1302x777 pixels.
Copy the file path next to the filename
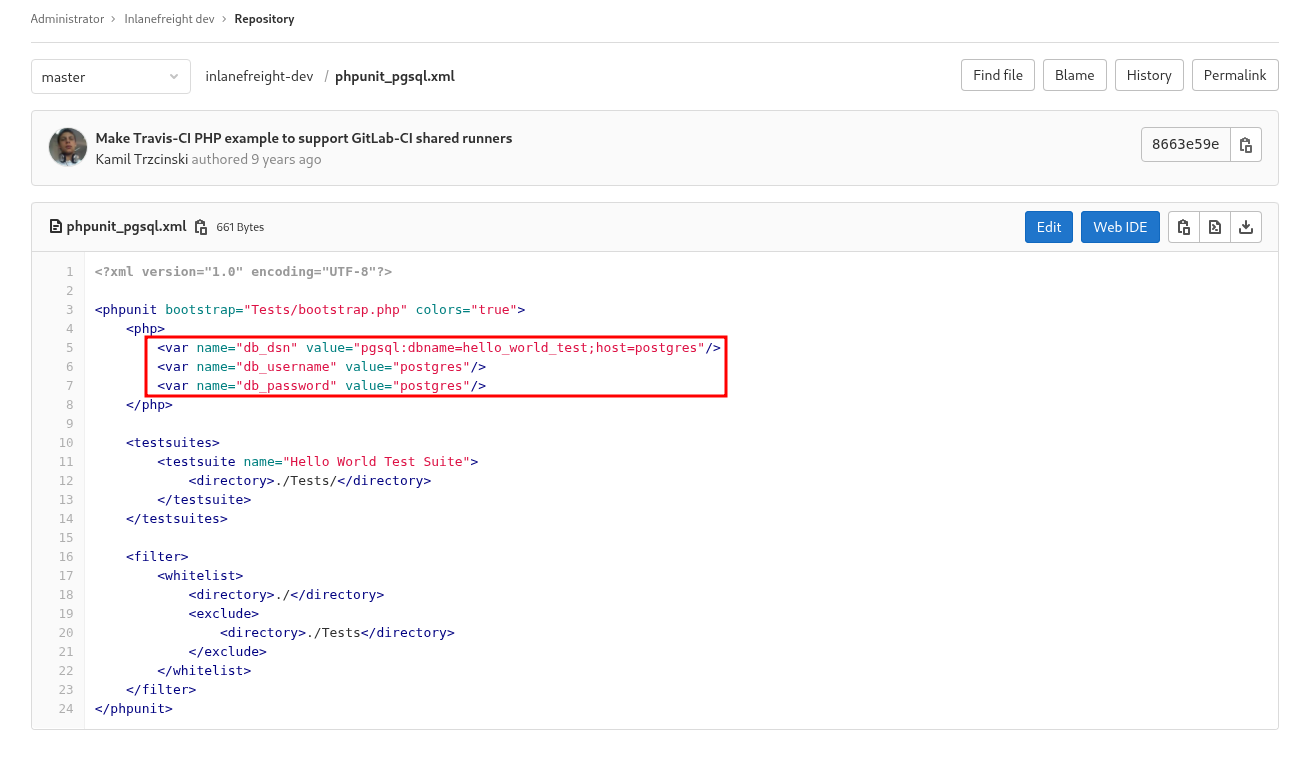pyautogui.click(x=199, y=227)
